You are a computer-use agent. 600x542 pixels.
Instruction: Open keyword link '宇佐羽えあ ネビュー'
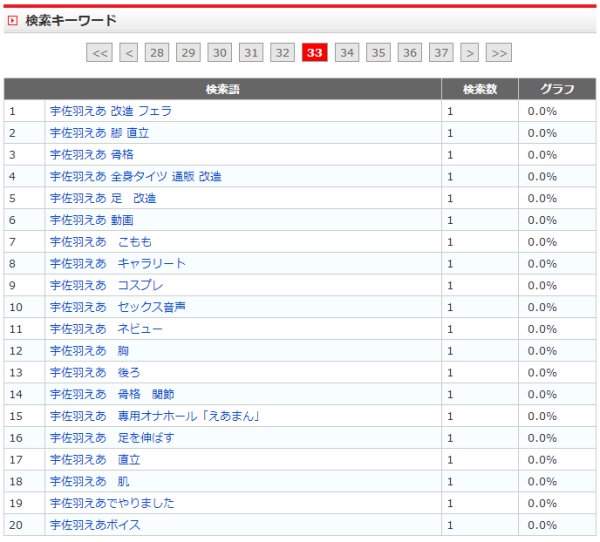click(106, 329)
